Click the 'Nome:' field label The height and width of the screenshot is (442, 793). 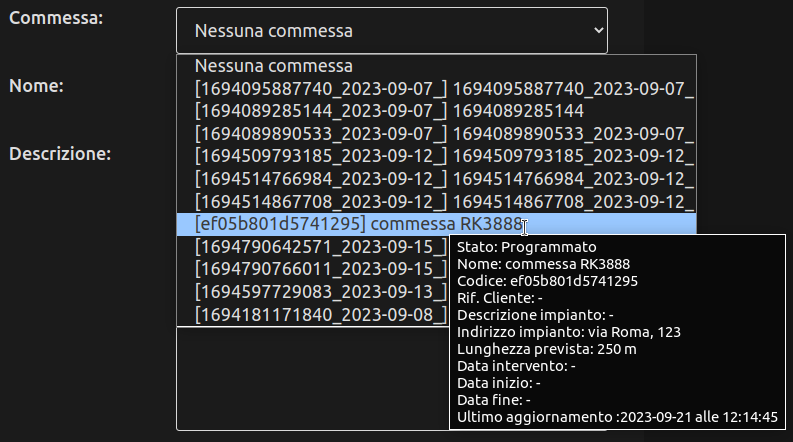pos(37,86)
